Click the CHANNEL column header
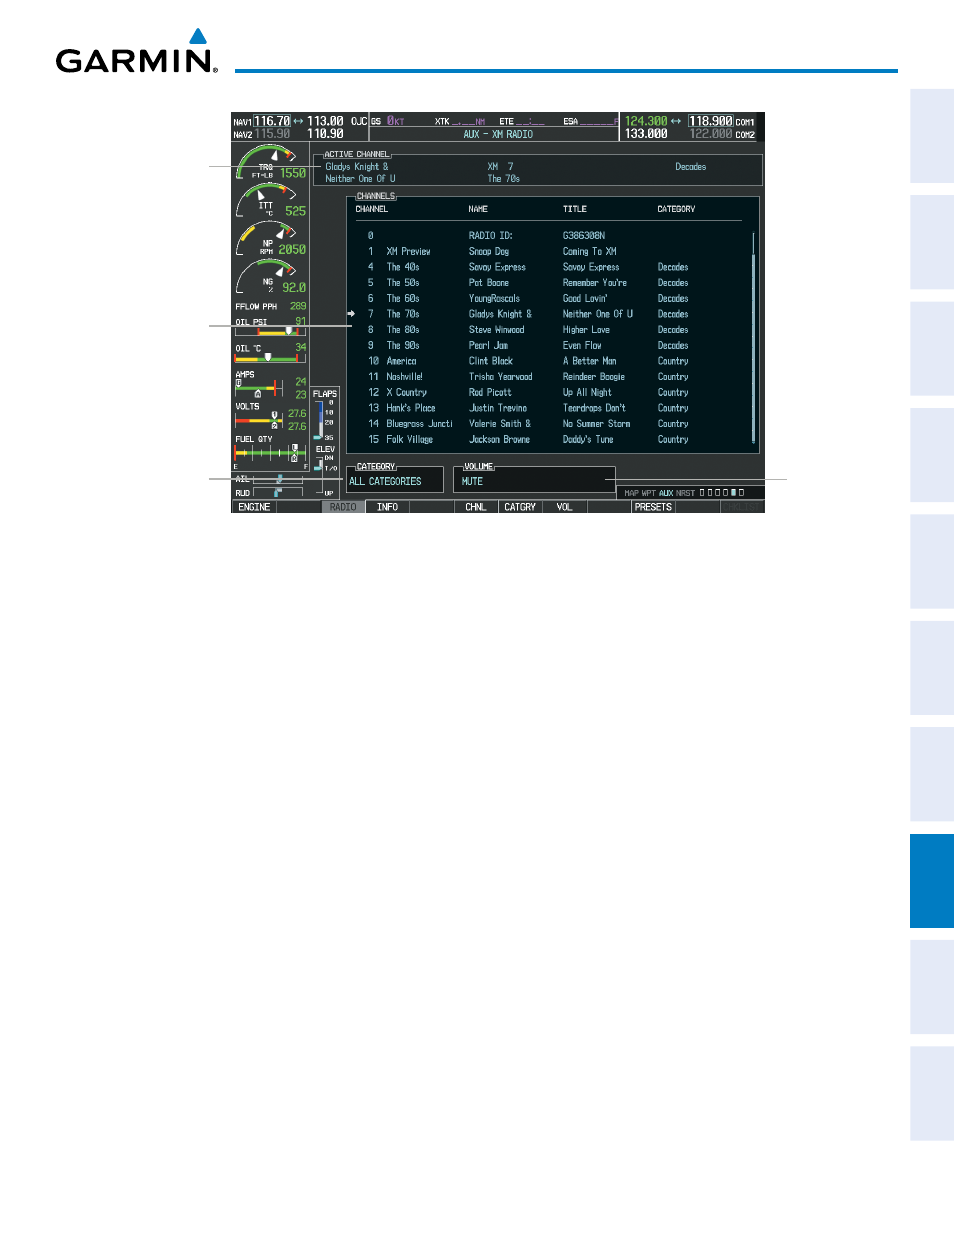This screenshot has width=954, height=1235. (x=372, y=209)
